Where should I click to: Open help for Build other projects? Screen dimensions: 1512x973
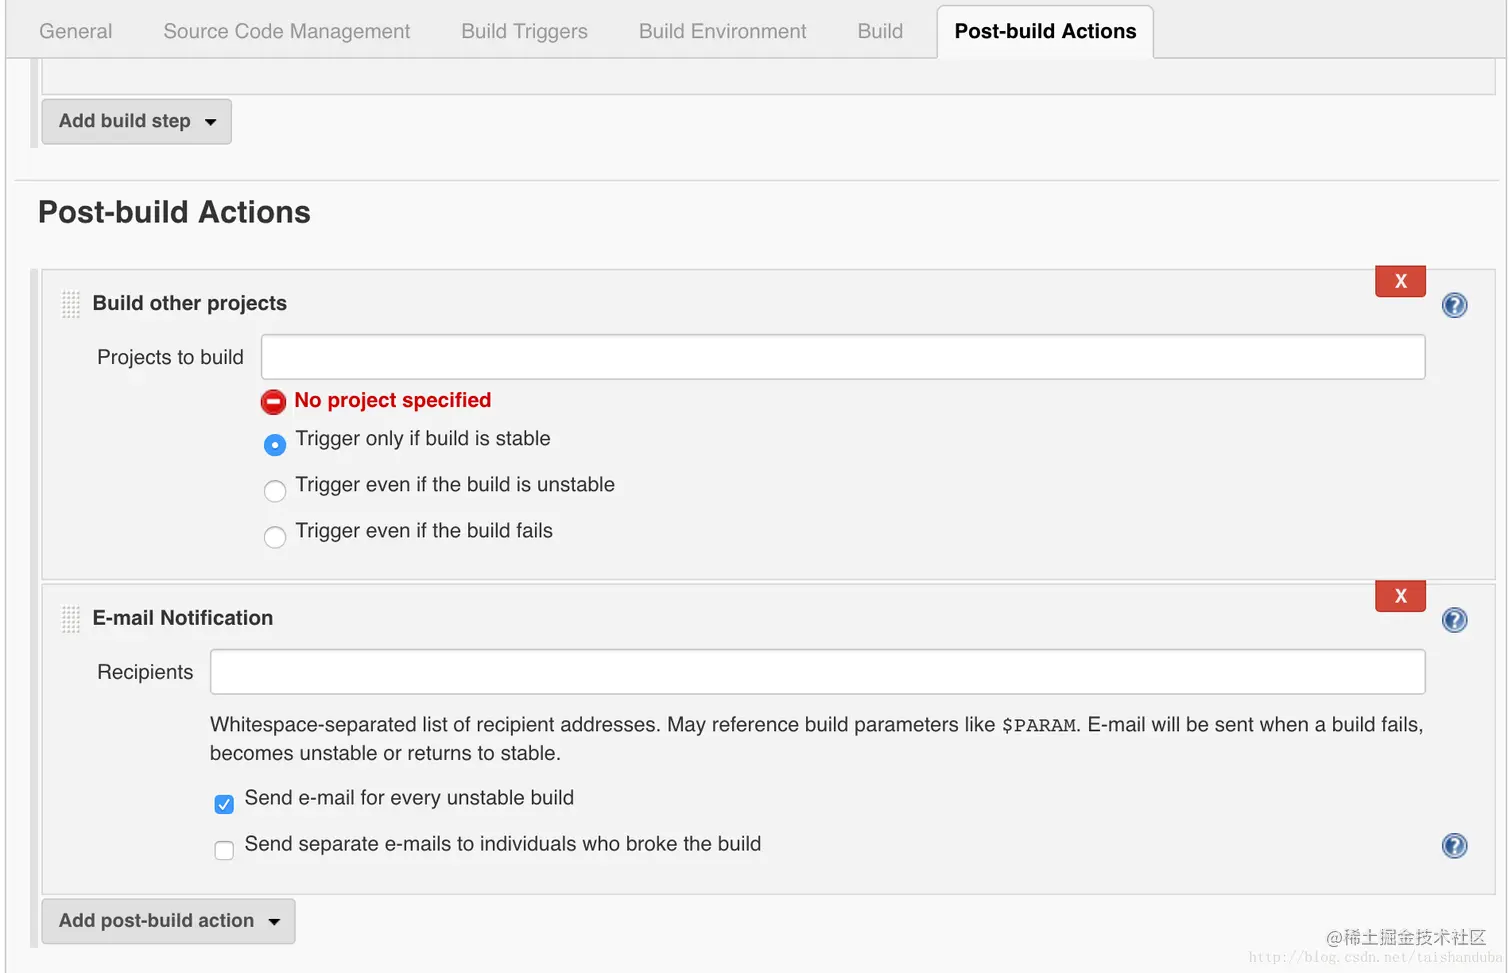click(x=1454, y=305)
